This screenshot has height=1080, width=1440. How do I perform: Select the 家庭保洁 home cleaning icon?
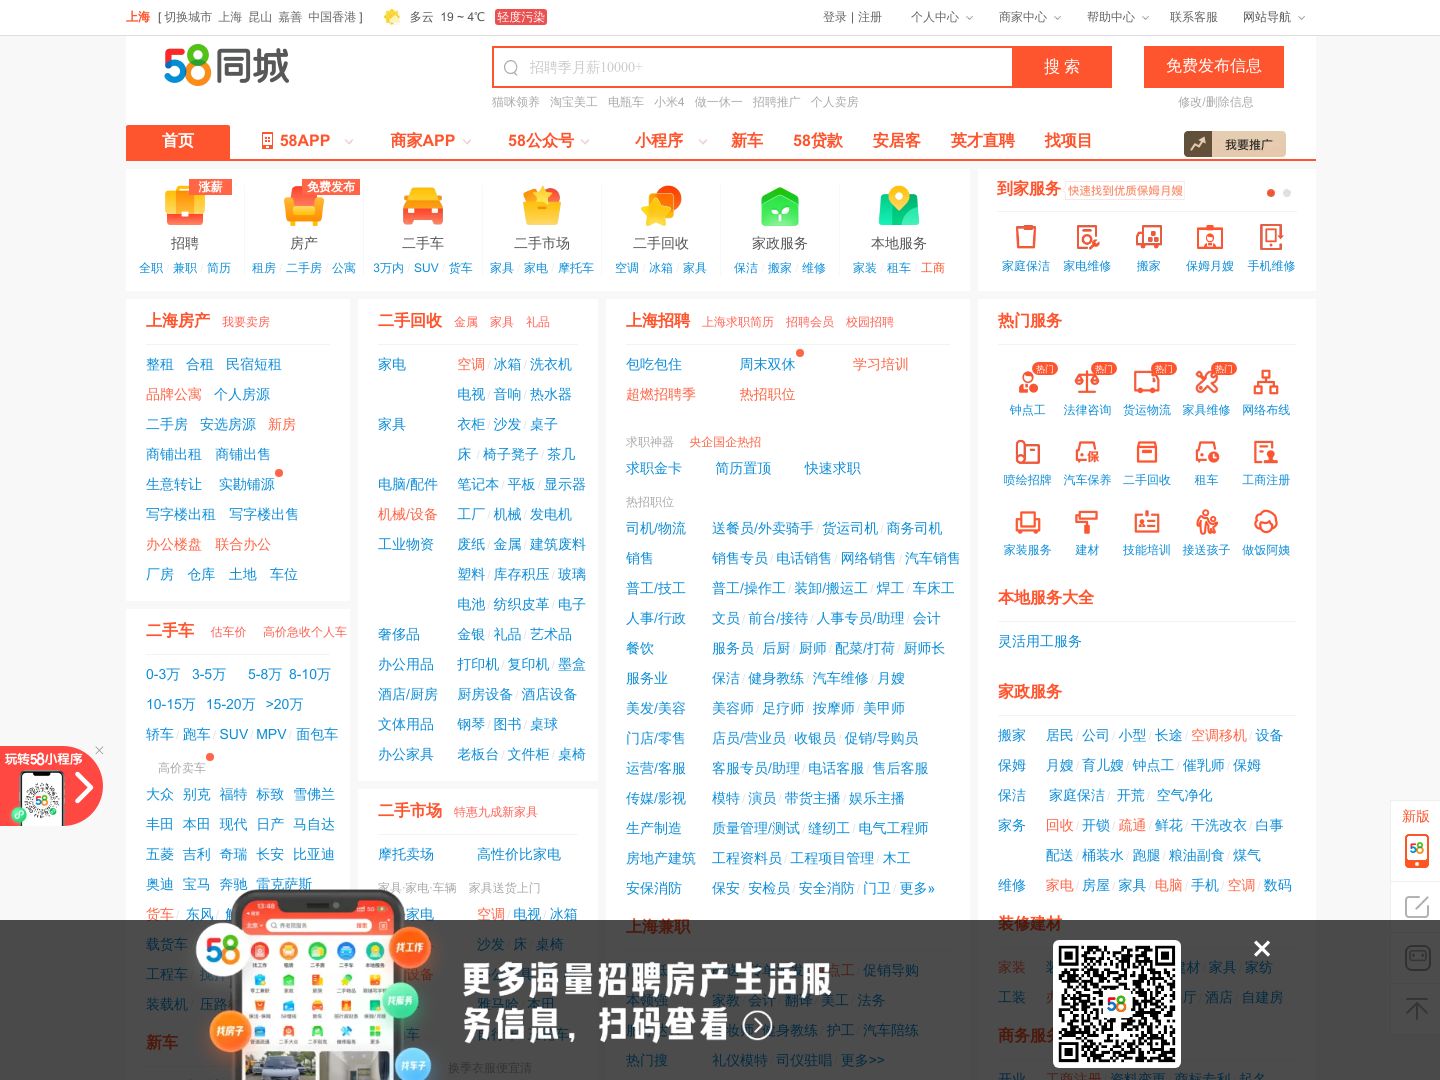1026,237
